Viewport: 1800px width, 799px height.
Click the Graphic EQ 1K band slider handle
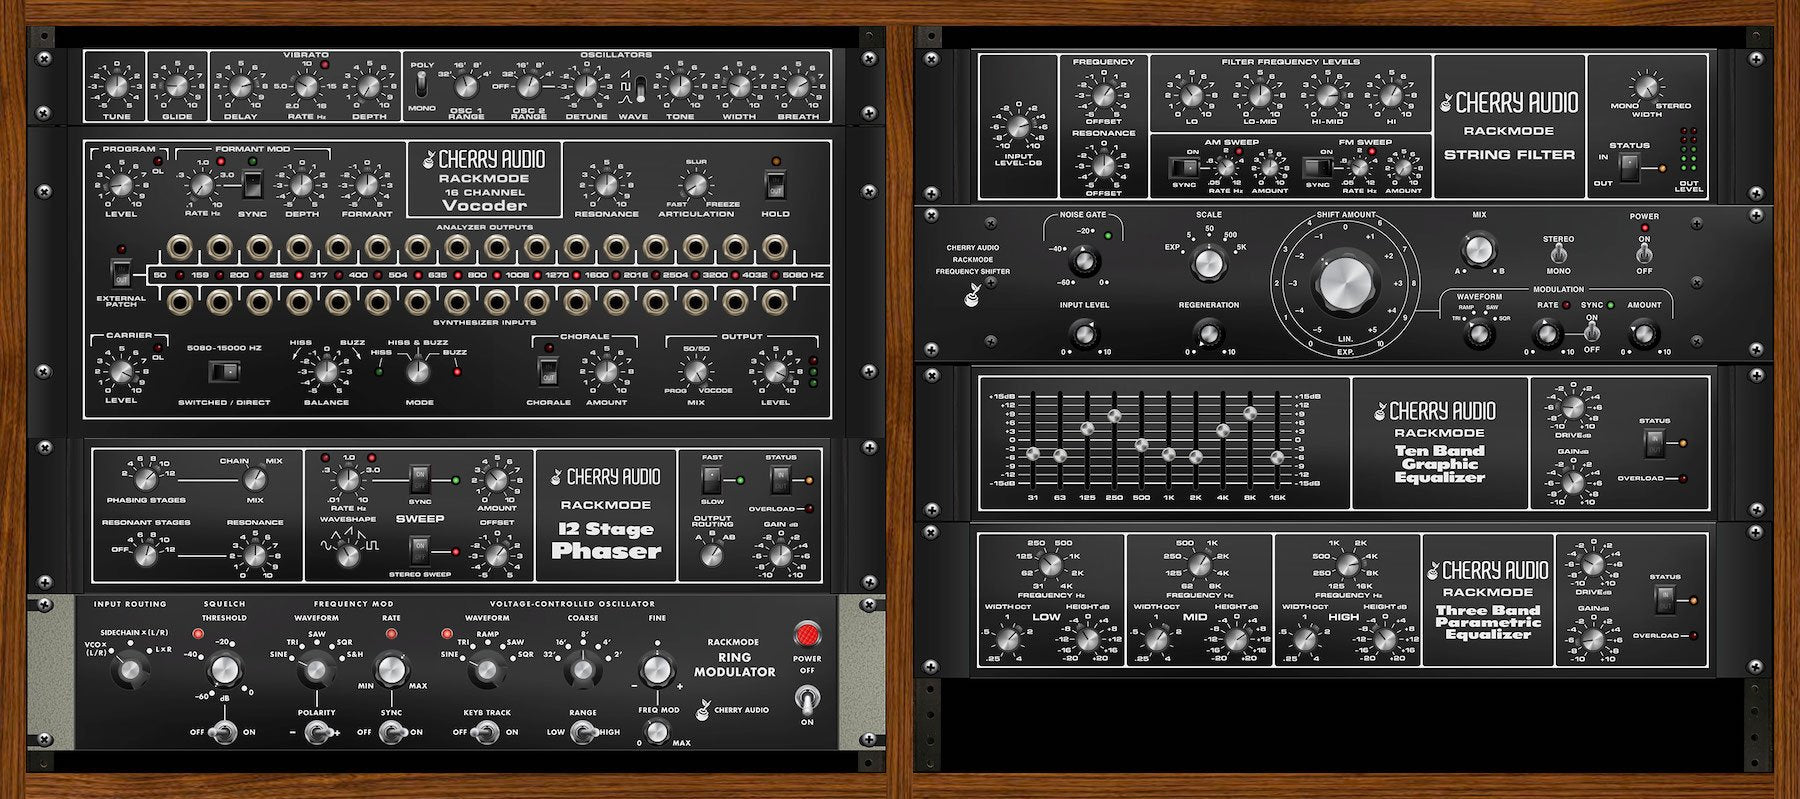click(x=1168, y=455)
